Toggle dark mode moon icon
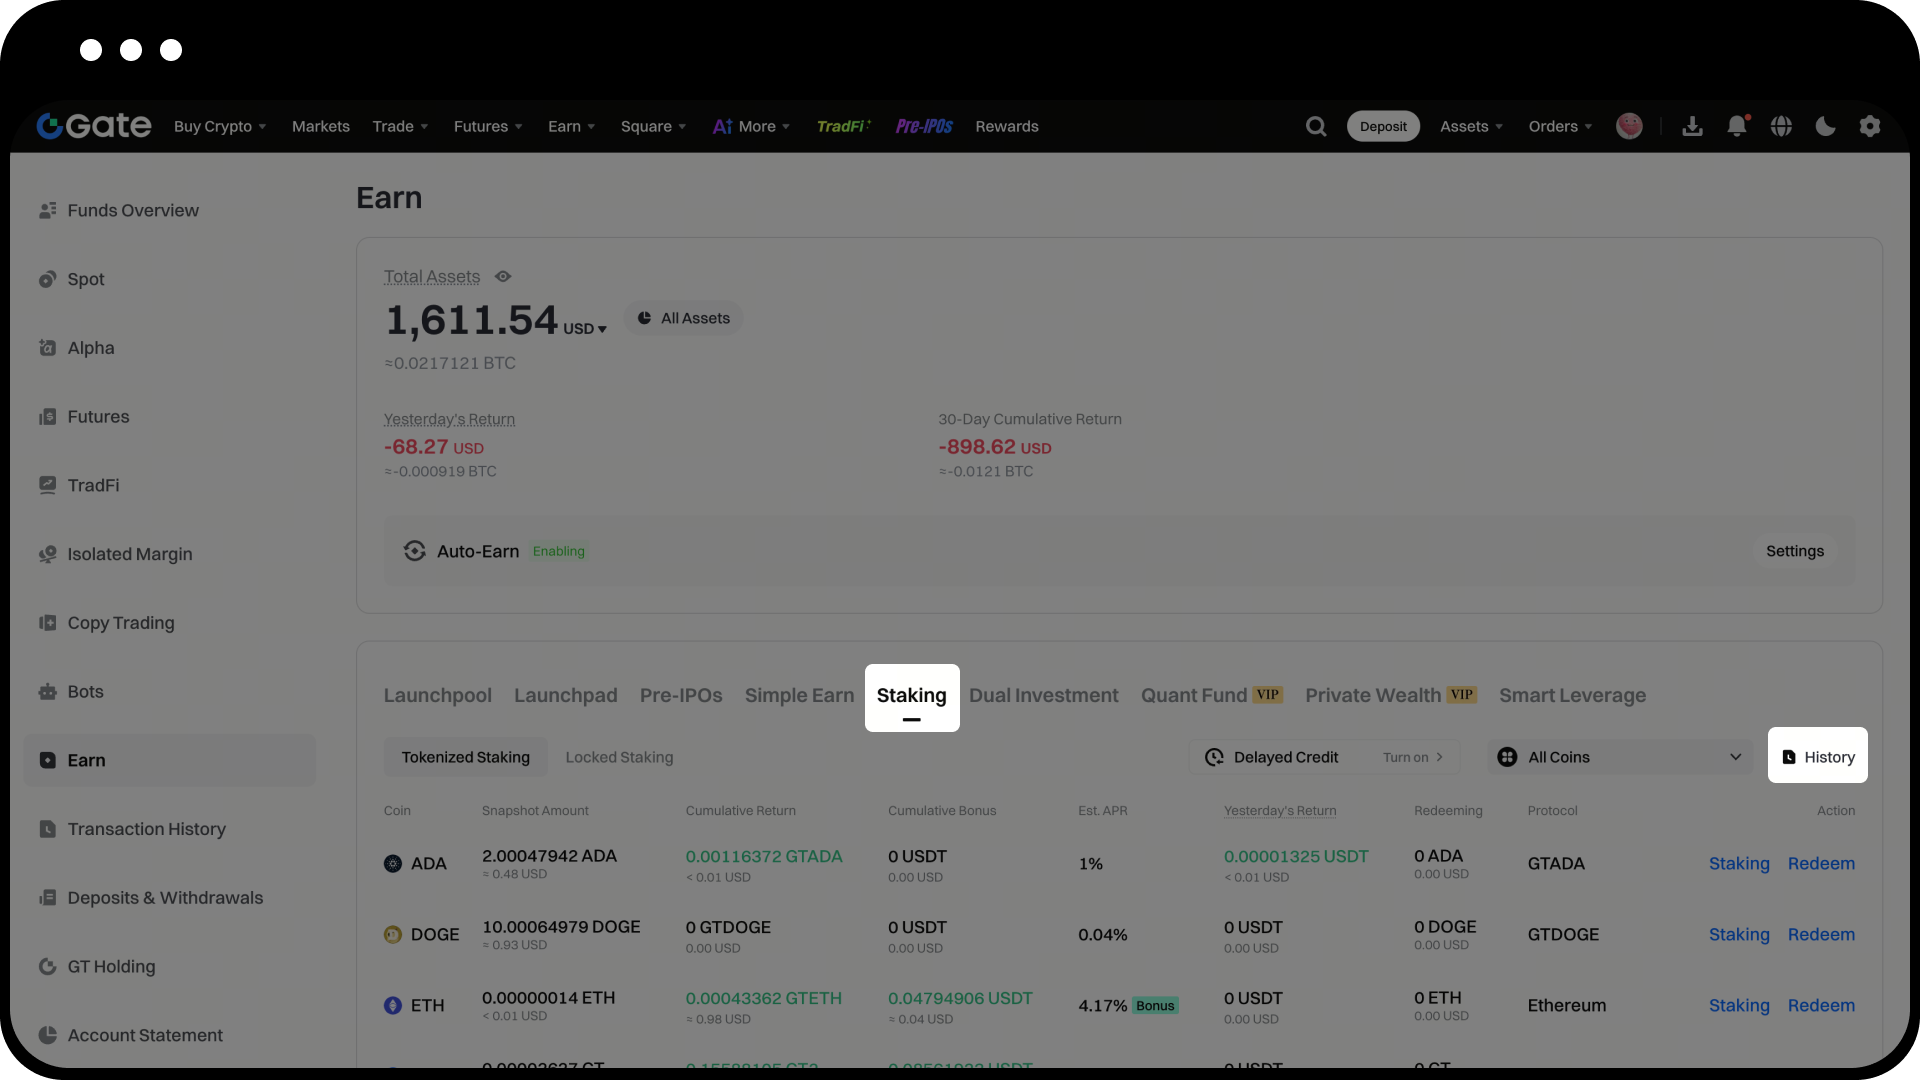 pos(1825,127)
